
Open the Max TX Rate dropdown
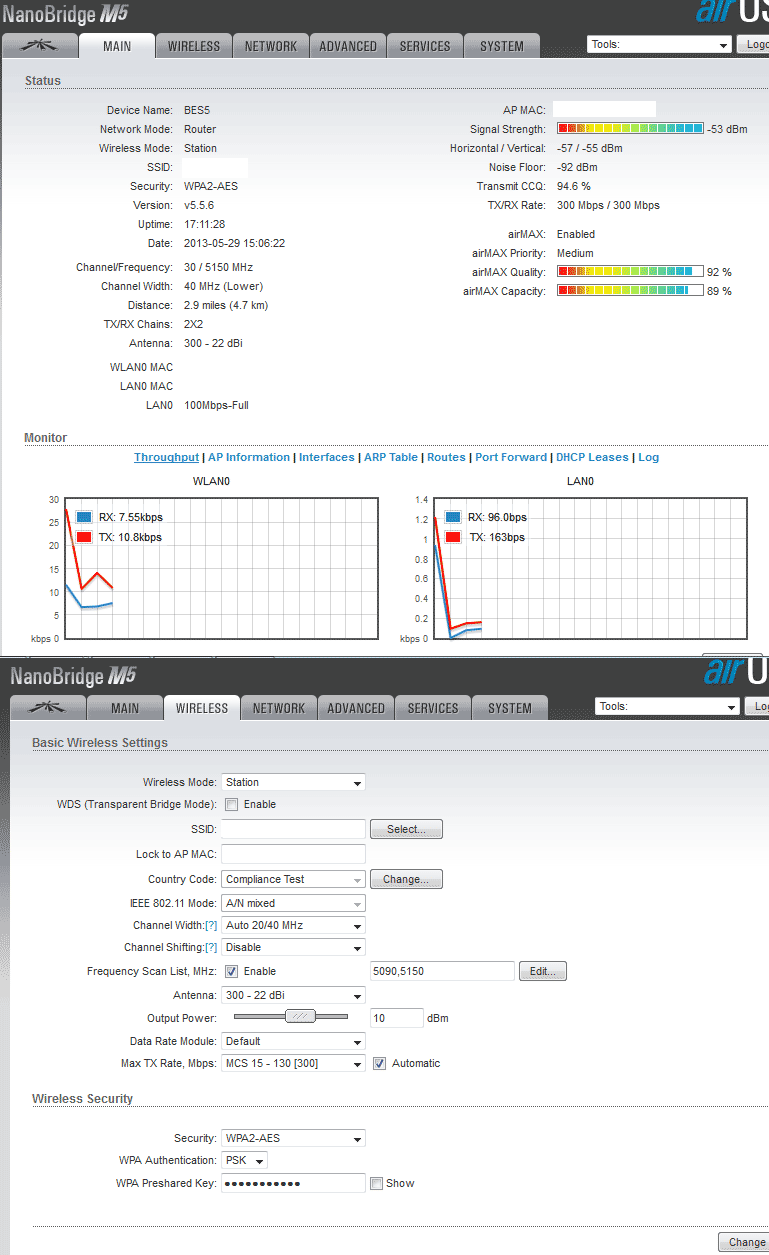(x=293, y=1063)
